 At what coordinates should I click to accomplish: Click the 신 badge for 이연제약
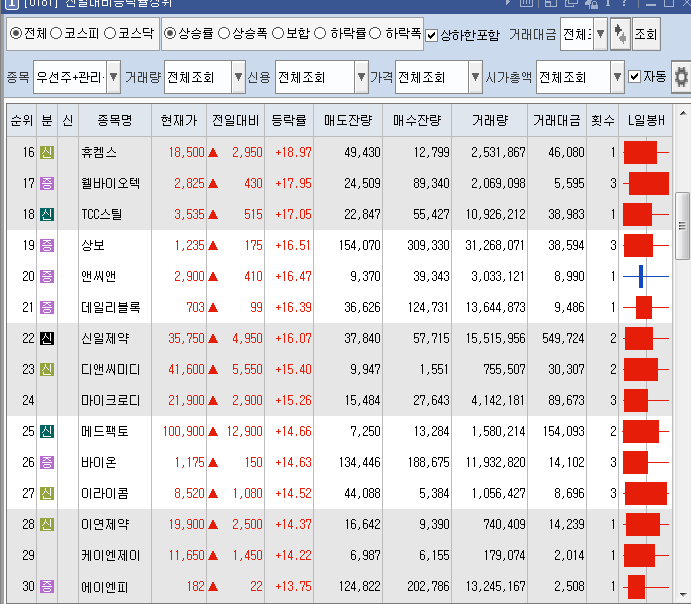47,524
